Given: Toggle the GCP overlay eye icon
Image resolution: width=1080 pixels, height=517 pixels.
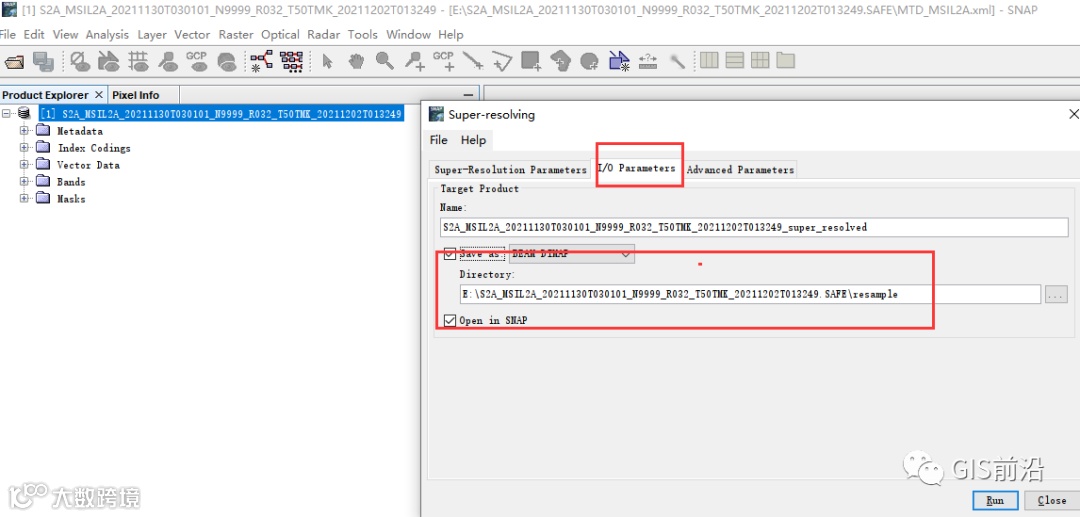Looking at the screenshot, I should (197, 61).
